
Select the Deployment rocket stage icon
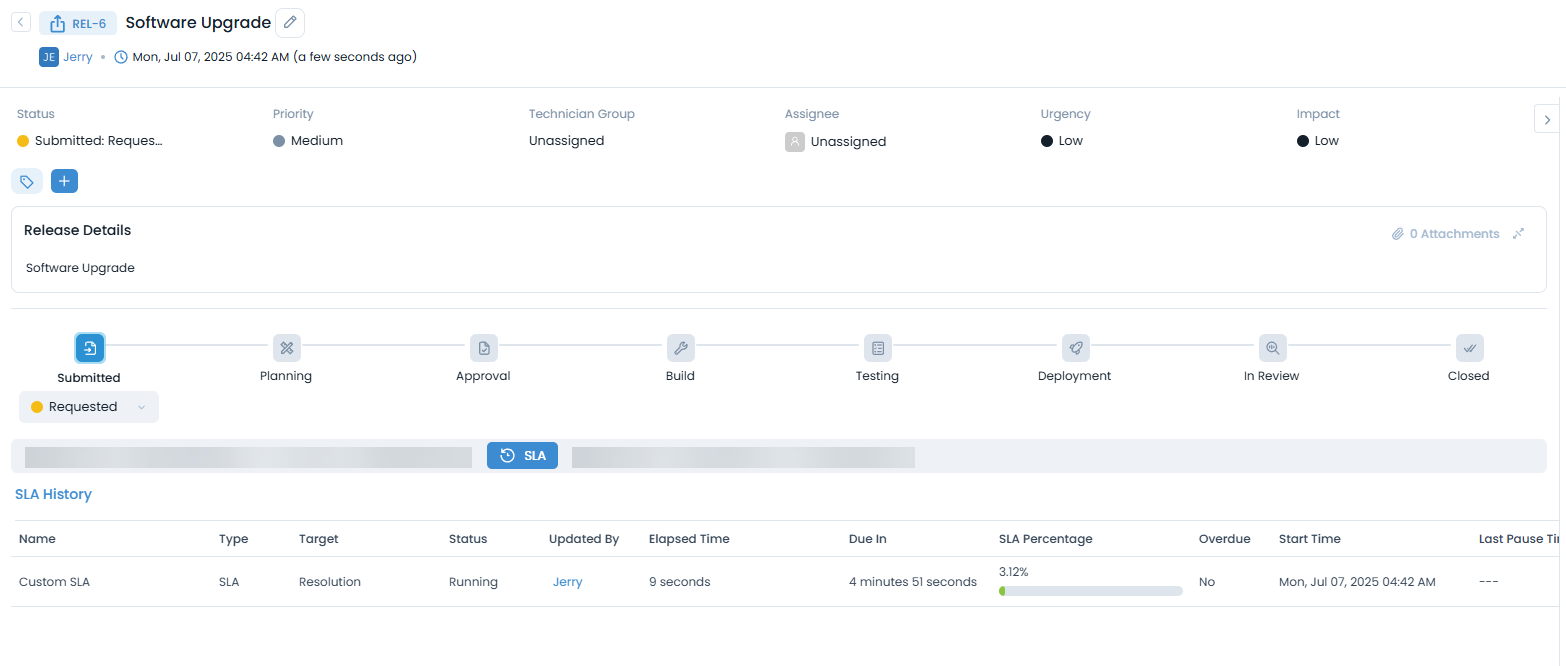[x=1075, y=348]
